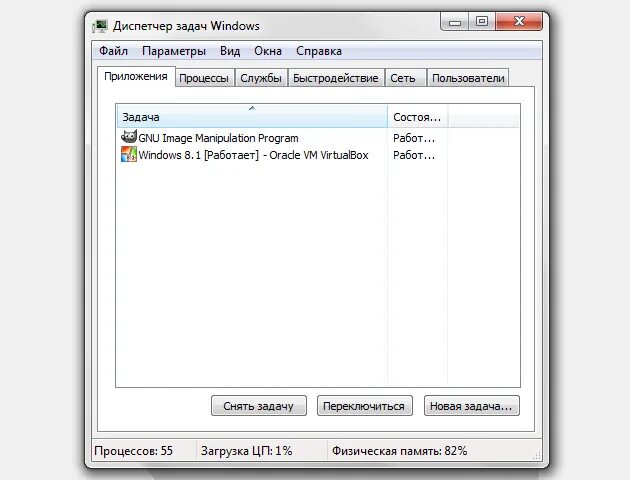The width and height of the screenshot is (630, 480).
Task: Open the Справка menu
Action: [x=319, y=51]
